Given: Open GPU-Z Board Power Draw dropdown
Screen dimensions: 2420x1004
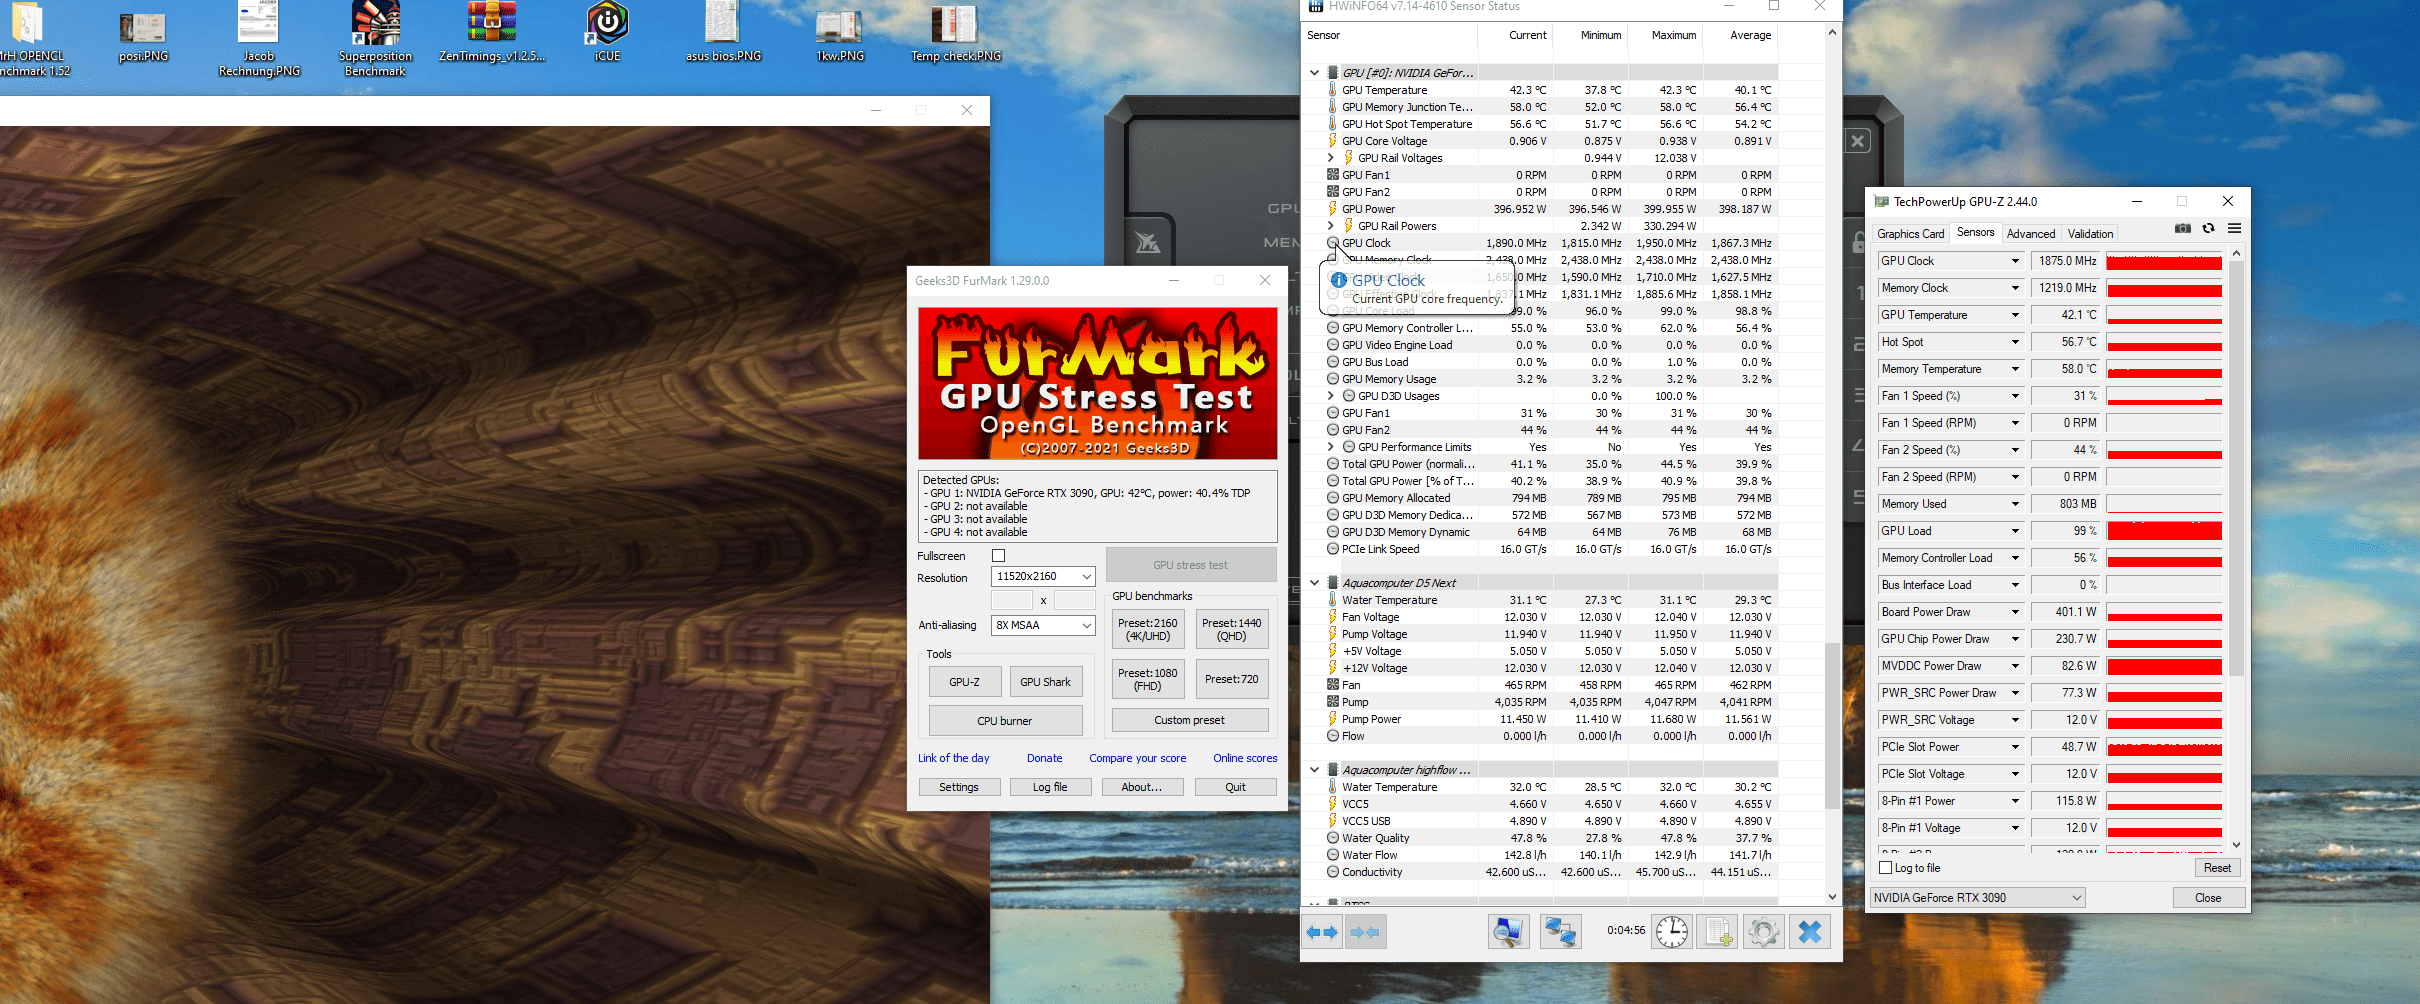Looking at the screenshot, I should click(2015, 612).
